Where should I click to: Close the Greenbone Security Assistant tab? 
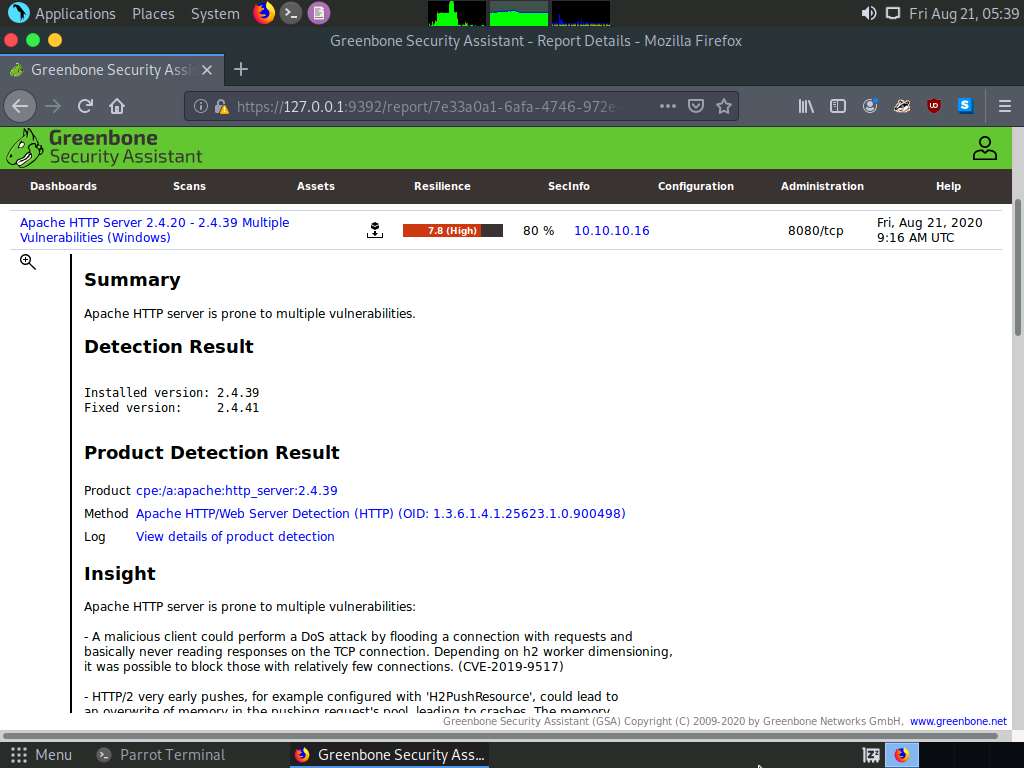(x=206, y=70)
